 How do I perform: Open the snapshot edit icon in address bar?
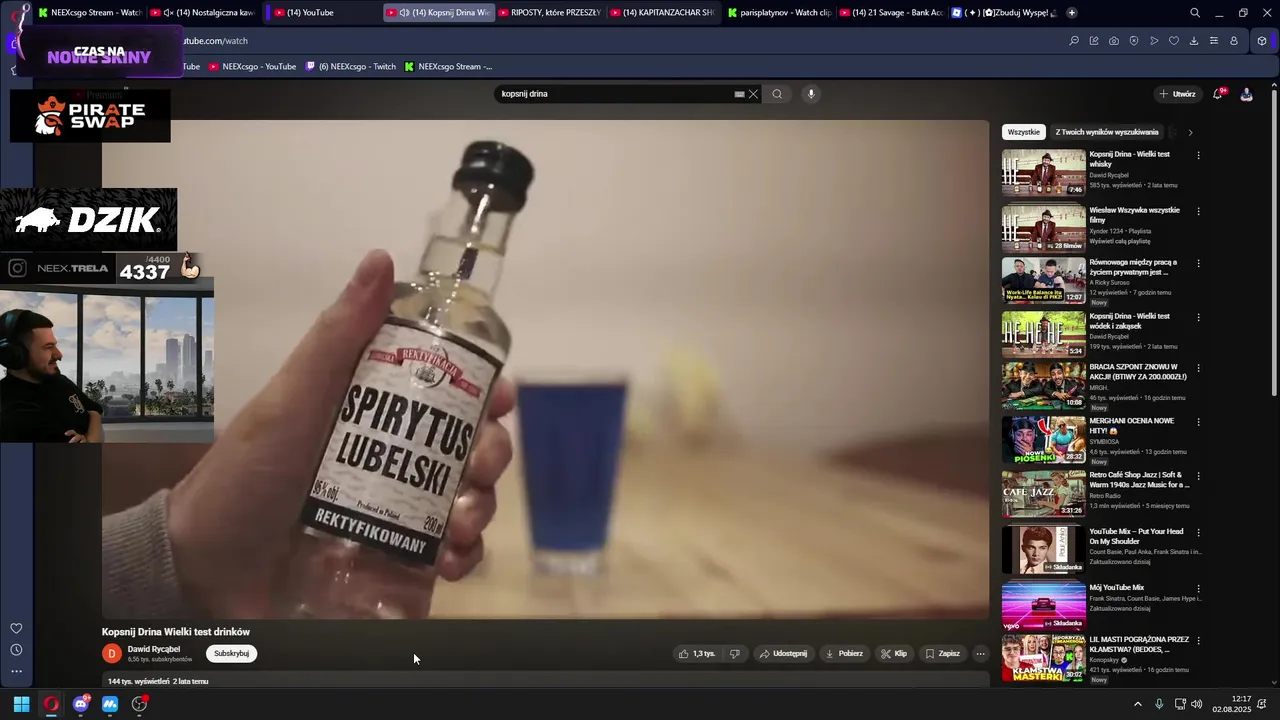click(x=1094, y=41)
